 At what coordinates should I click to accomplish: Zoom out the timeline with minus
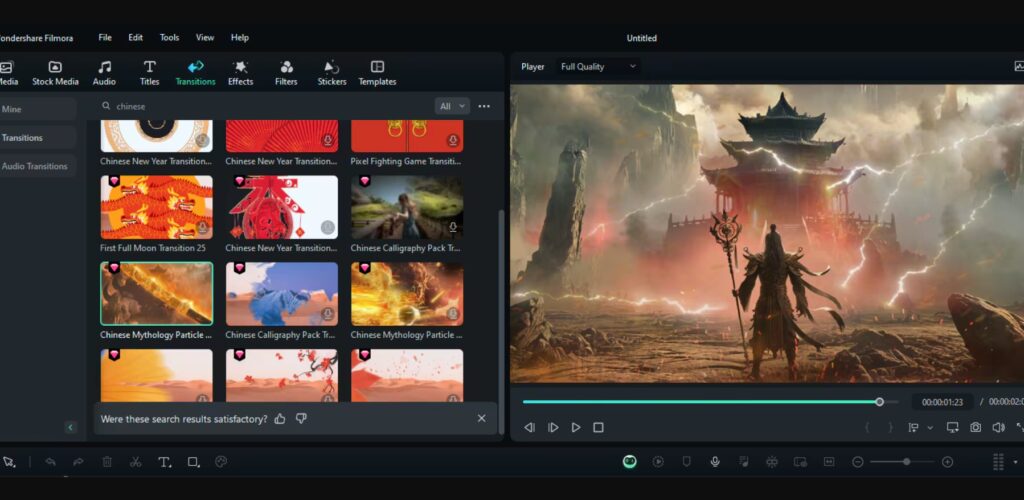point(857,462)
